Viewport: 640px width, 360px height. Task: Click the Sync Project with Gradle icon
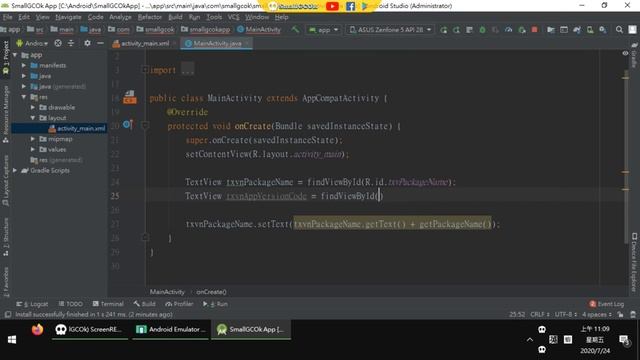click(x=577, y=30)
